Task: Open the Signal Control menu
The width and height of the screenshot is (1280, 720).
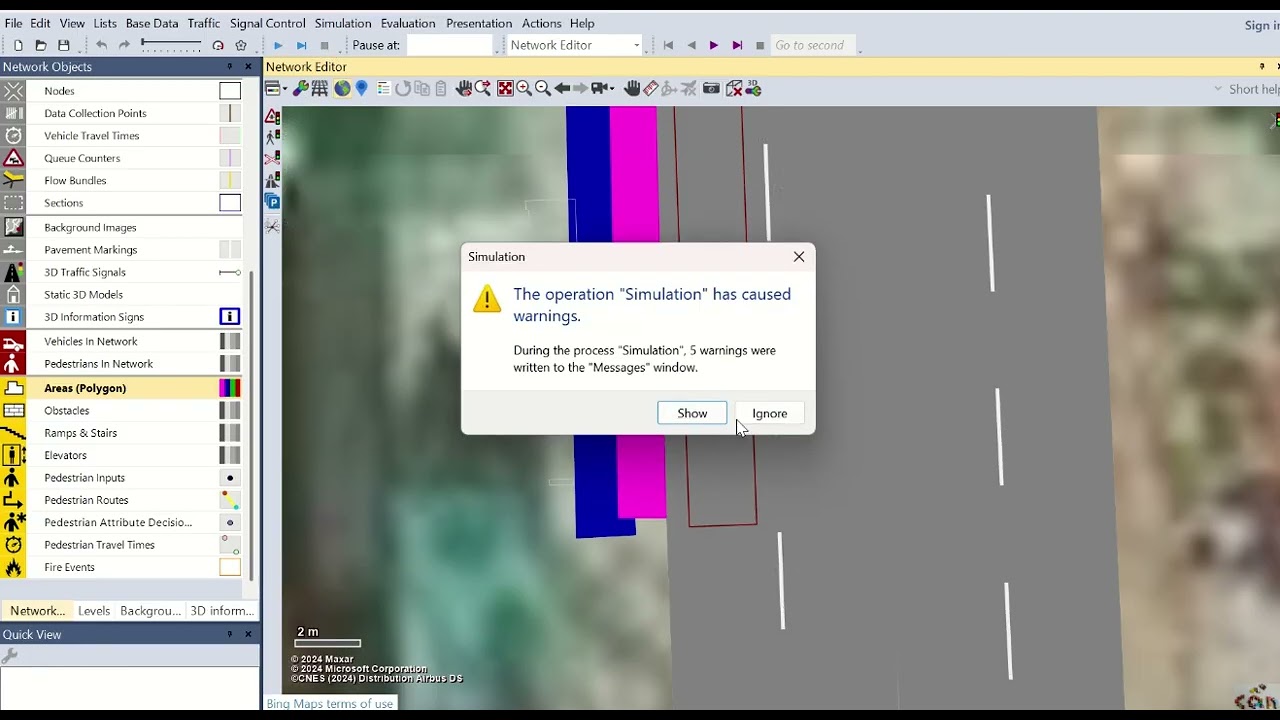Action: pyautogui.click(x=267, y=23)
